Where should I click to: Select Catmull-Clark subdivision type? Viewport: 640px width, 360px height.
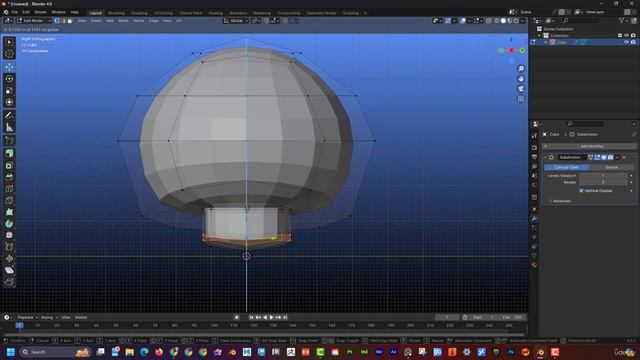pos(566,167)
